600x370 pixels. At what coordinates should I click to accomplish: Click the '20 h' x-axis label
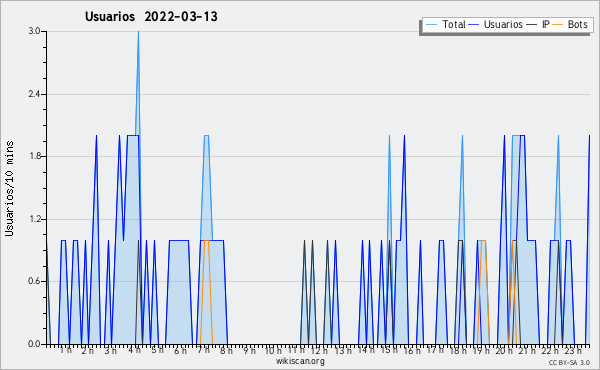coord(504,350)
